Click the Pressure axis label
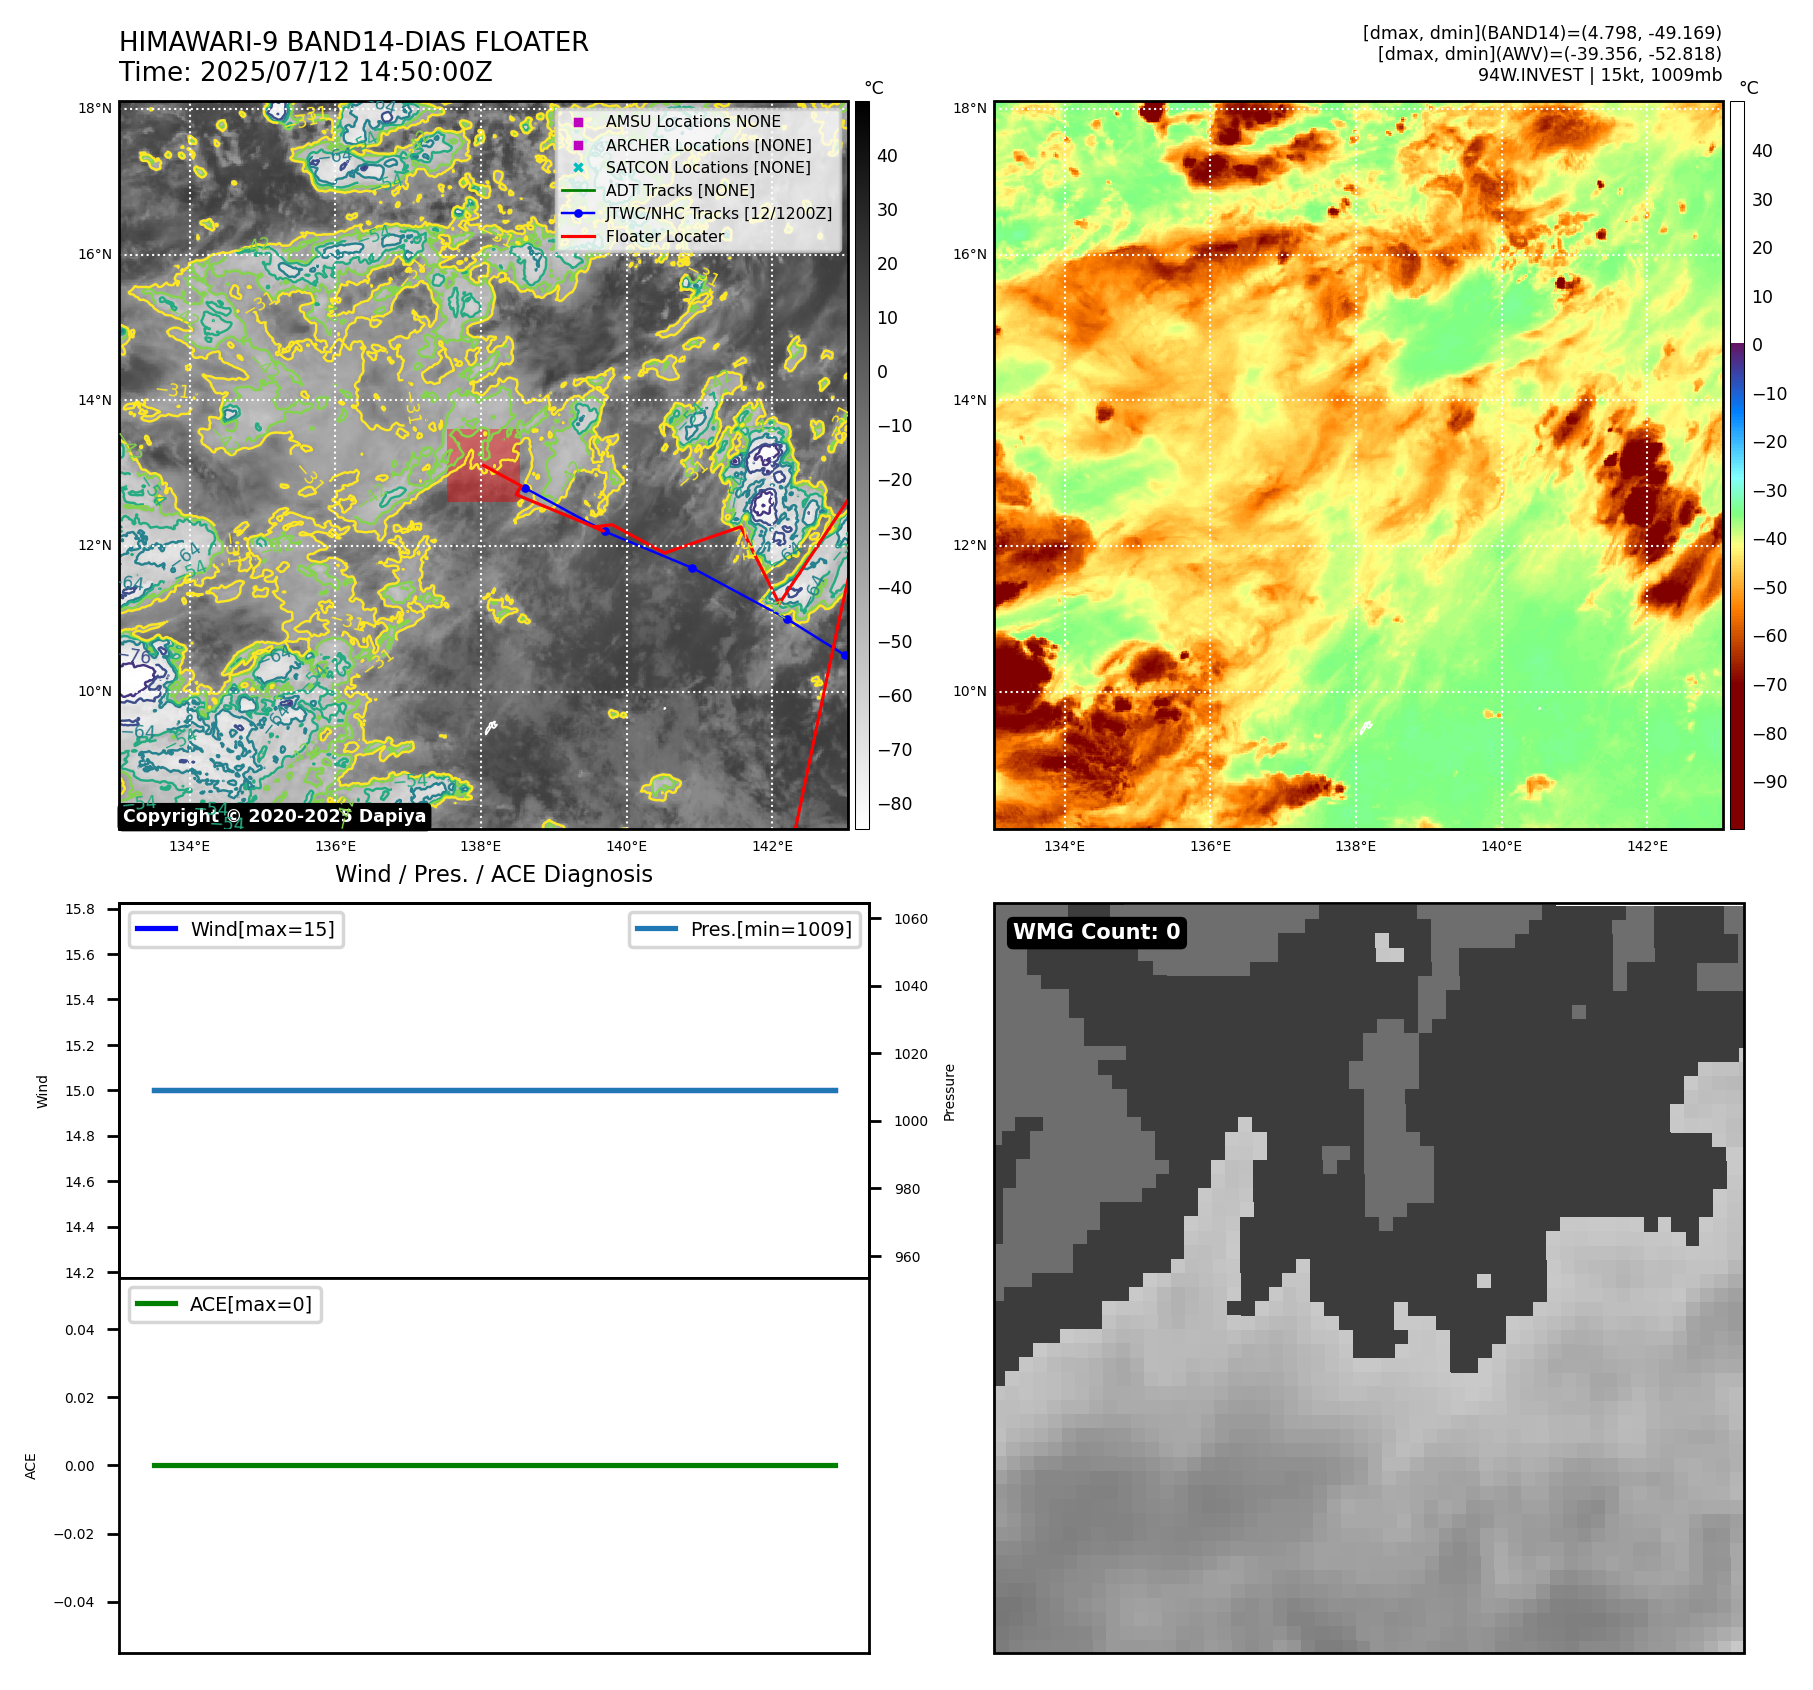The height and width of the screenshot is (1690, 1813). tap(950, 1092)
